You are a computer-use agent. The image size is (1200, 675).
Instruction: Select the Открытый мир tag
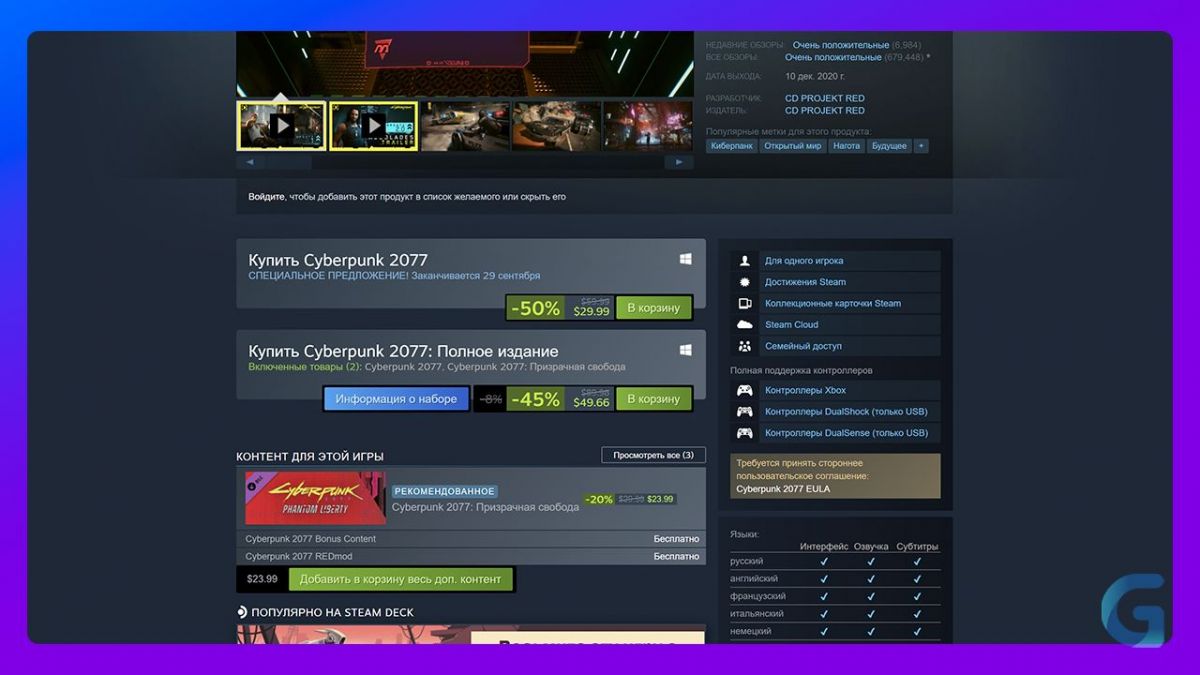[793, 146]
